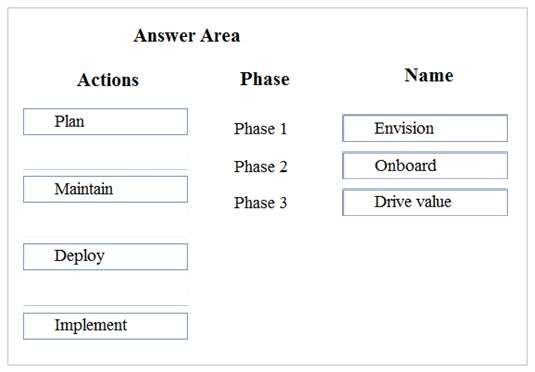Click the Phase 1 label
Screen dimensions: 535x372
[260, 129]
